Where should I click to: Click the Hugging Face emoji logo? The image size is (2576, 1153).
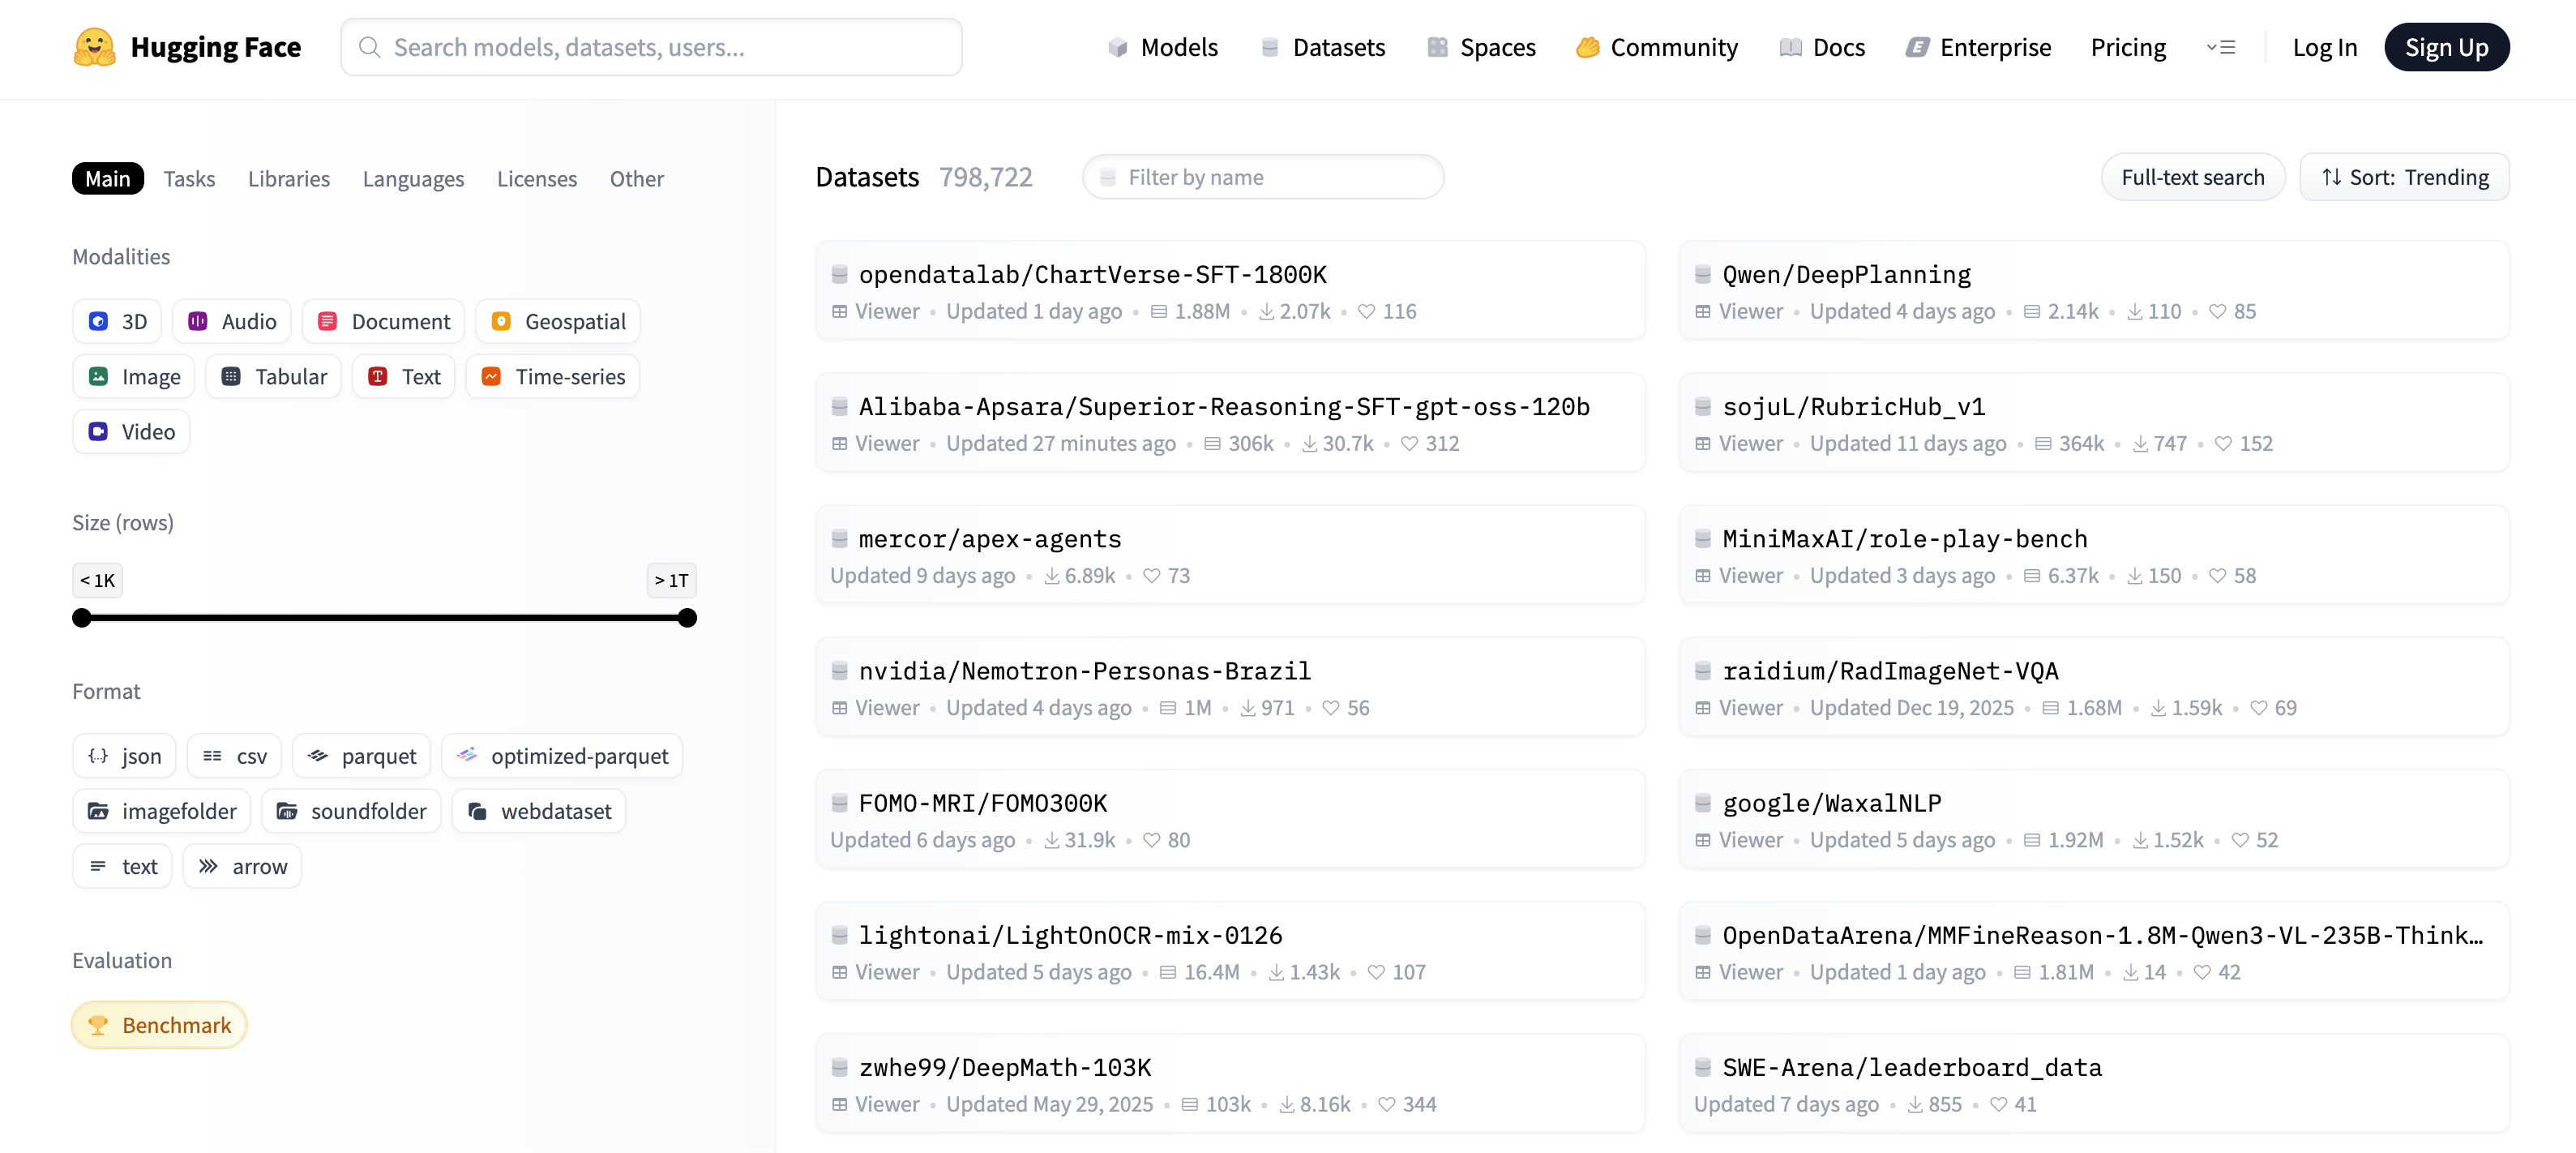[94, 47]
